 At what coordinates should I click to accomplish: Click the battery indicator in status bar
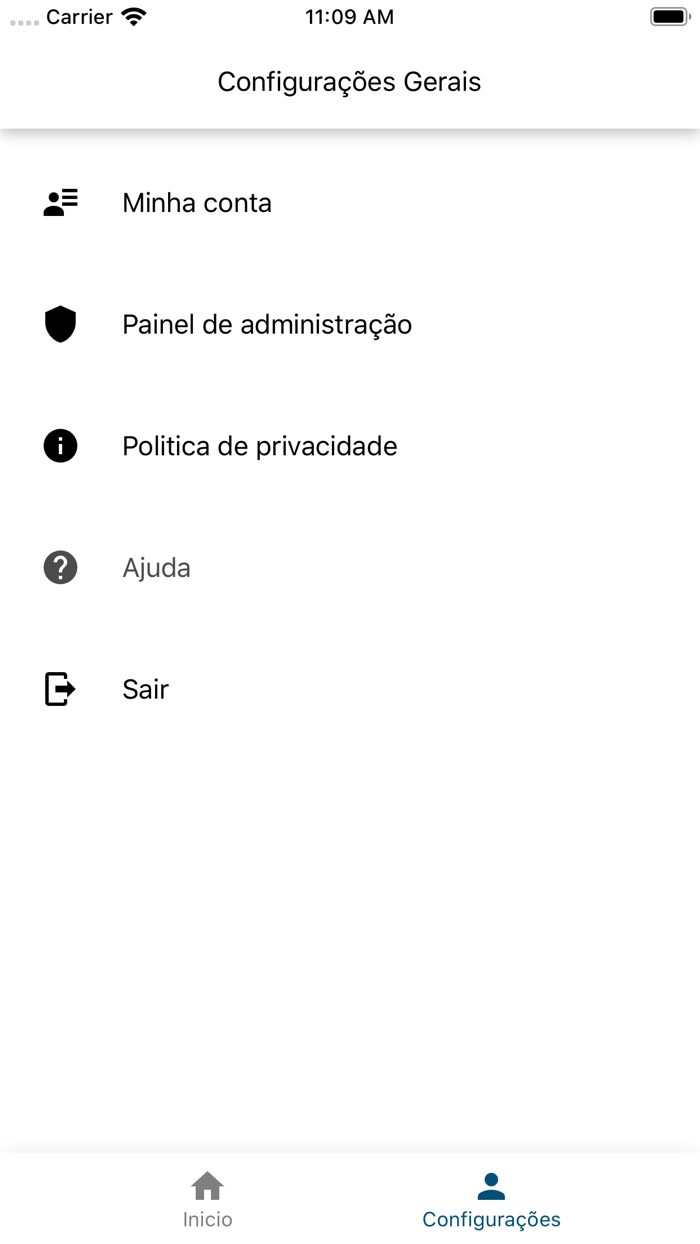pos(668,15)
